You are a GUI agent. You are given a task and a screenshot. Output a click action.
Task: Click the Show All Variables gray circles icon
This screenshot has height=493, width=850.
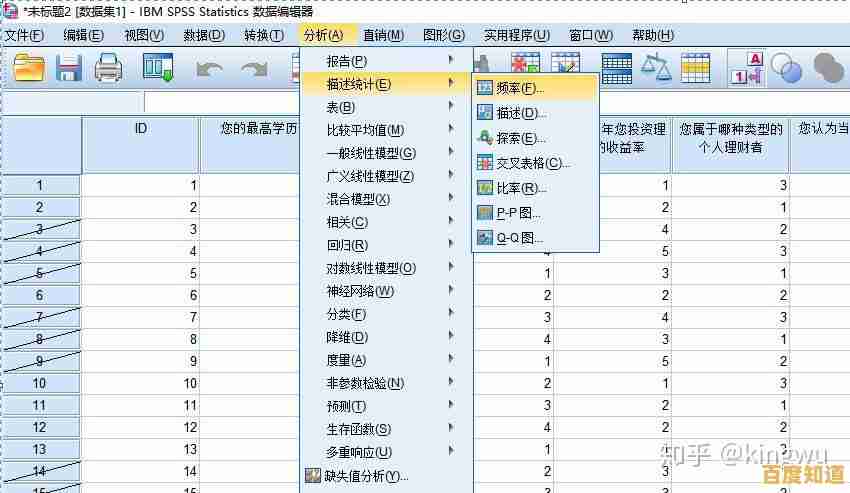click(828, 68)
